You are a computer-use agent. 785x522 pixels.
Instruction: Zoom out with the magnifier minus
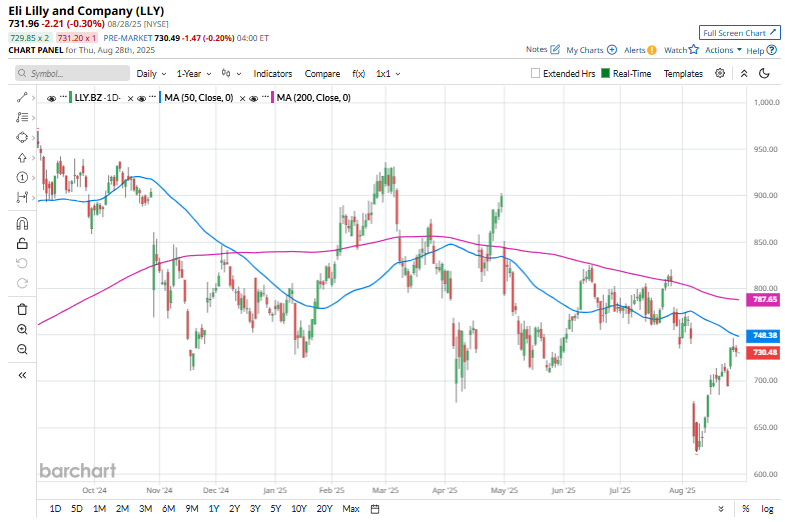click(22, 349)
